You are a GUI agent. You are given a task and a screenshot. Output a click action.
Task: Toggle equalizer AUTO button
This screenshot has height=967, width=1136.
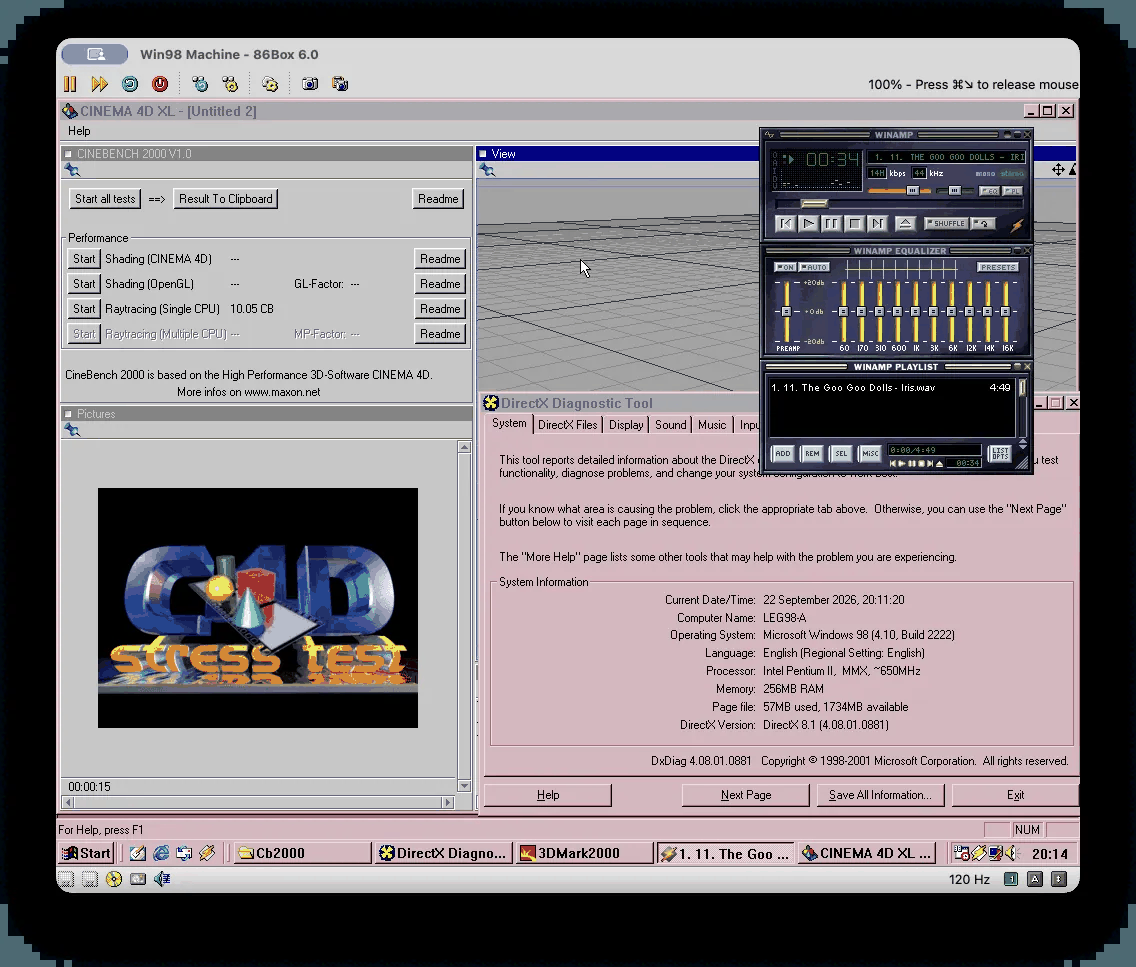pos(814,267)
